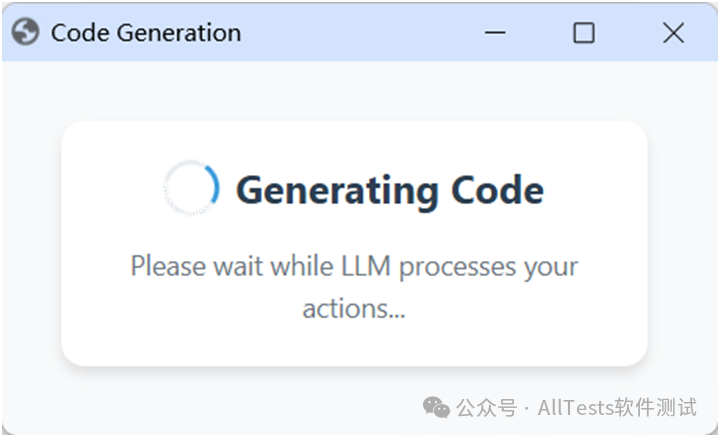Click the 'AllTests软件测试' watermark text
Viewport: 720px width, 437px height.
point(617,408)
